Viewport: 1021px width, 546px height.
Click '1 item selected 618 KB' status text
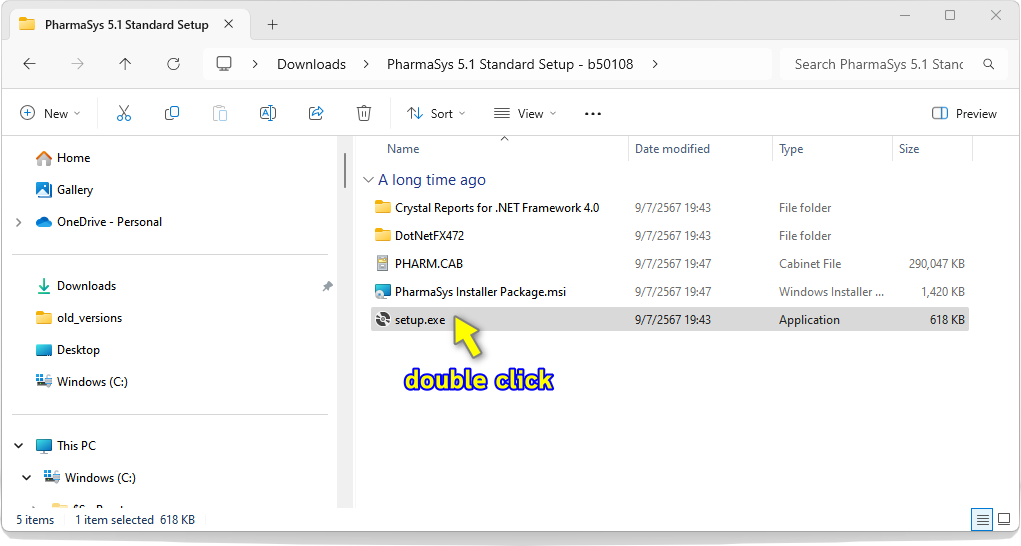tap(135, 519)
